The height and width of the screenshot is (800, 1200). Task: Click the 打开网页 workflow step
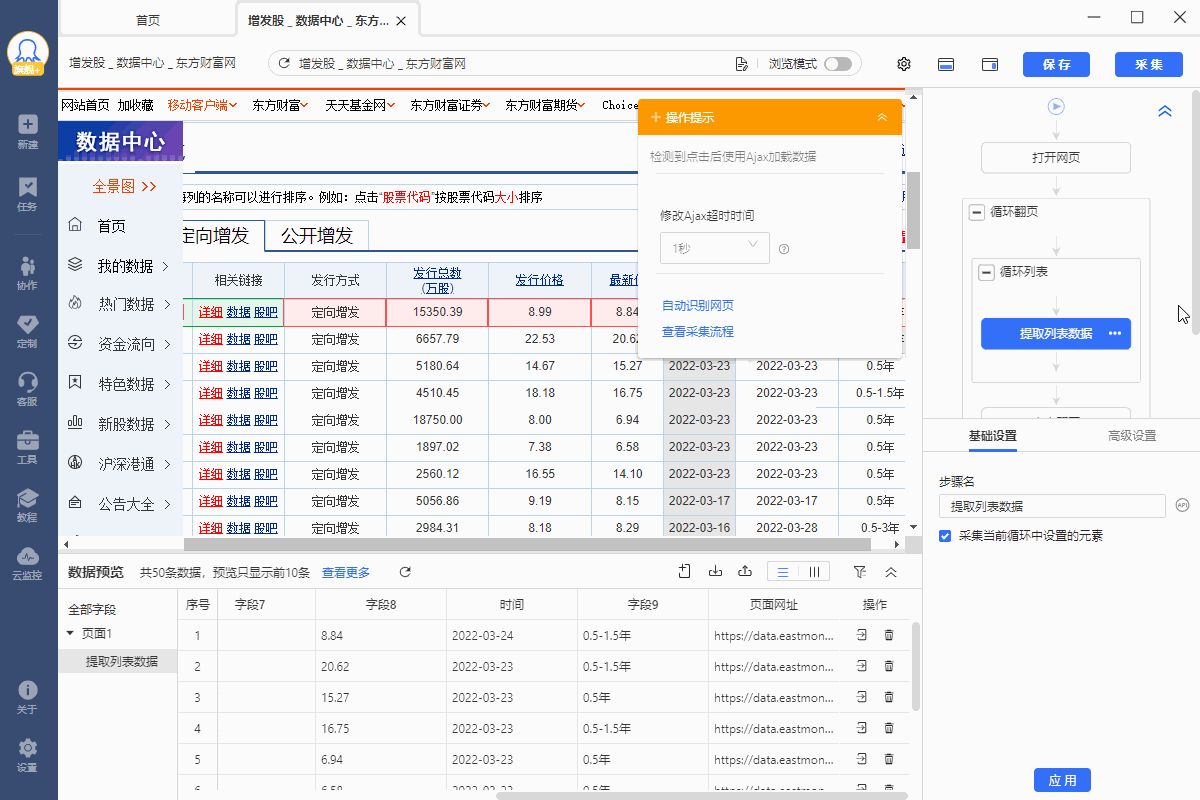1056,158
